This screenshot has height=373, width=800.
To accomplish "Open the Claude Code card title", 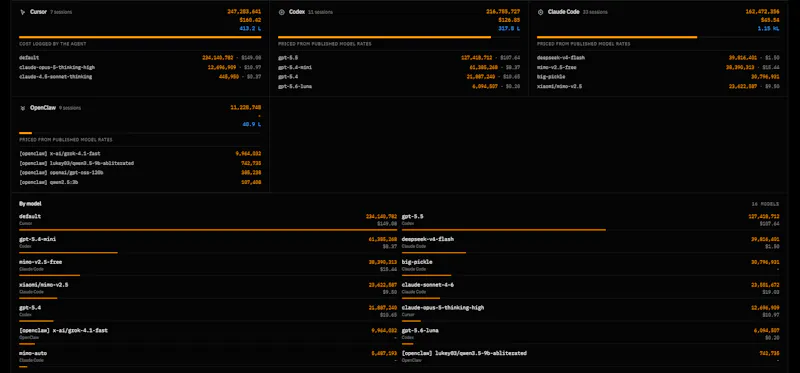I will pyautogui.click(x=563, y=12).
